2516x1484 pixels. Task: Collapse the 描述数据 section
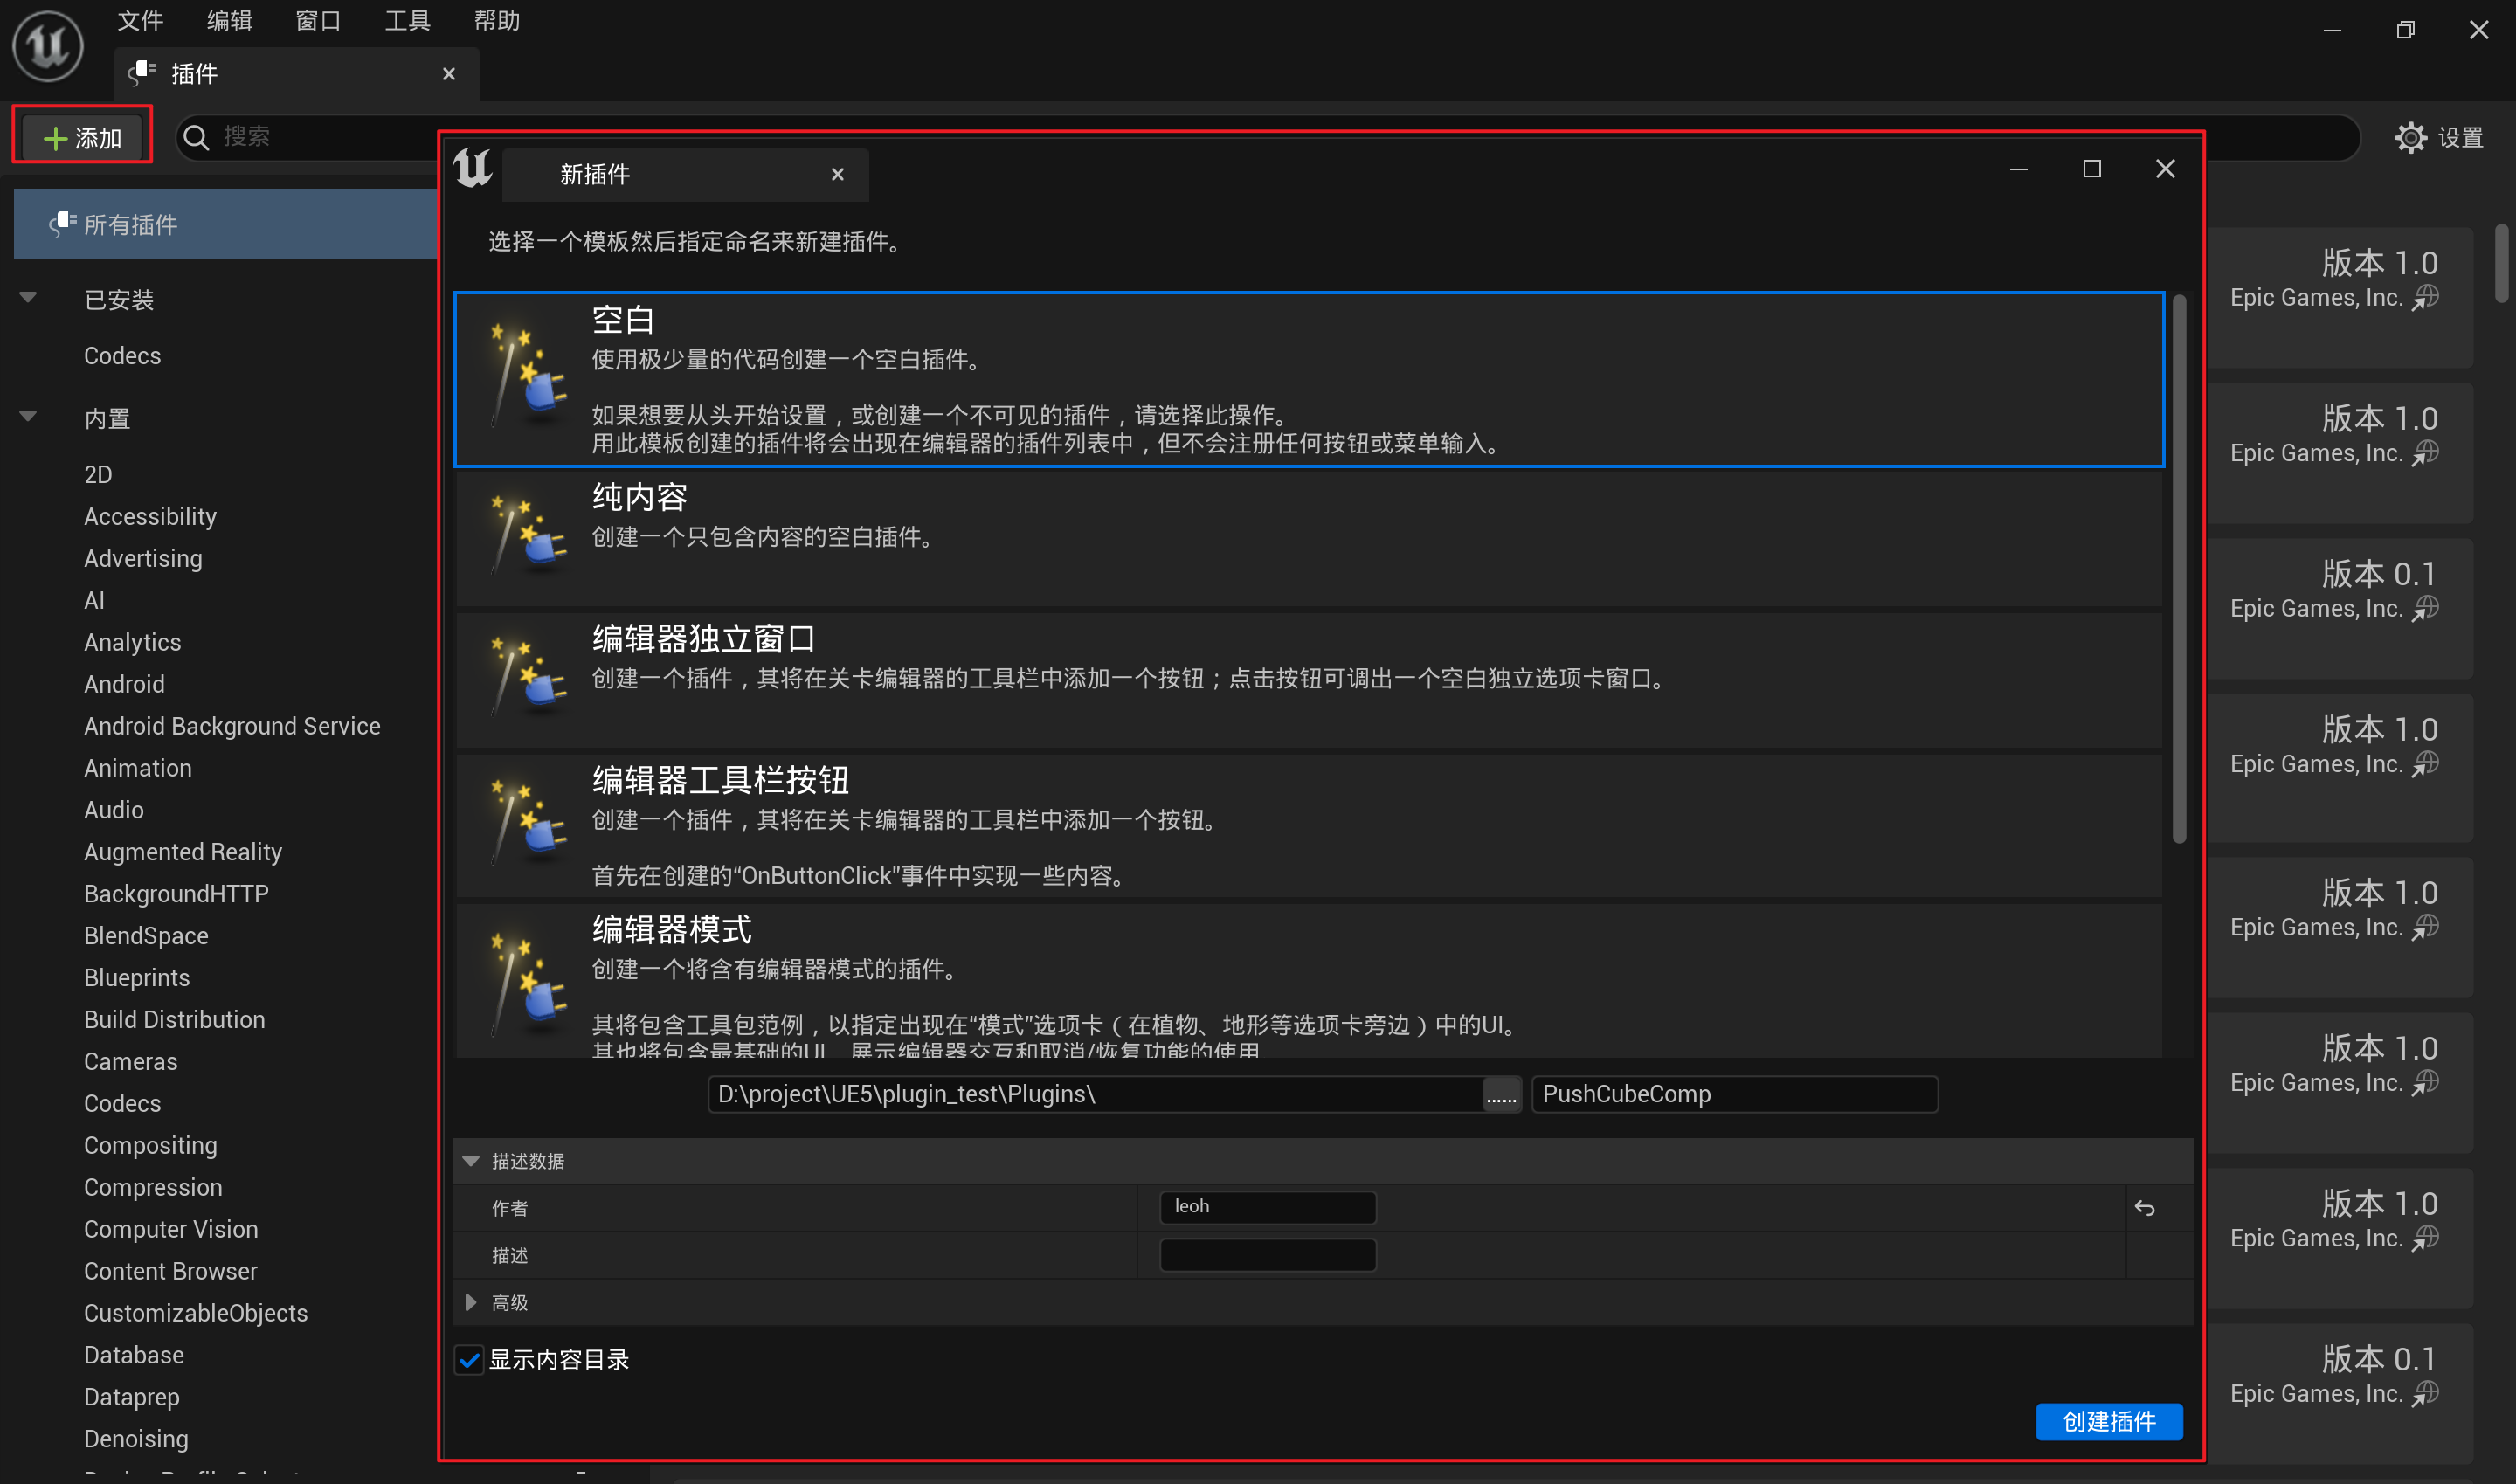[470, 1161]
